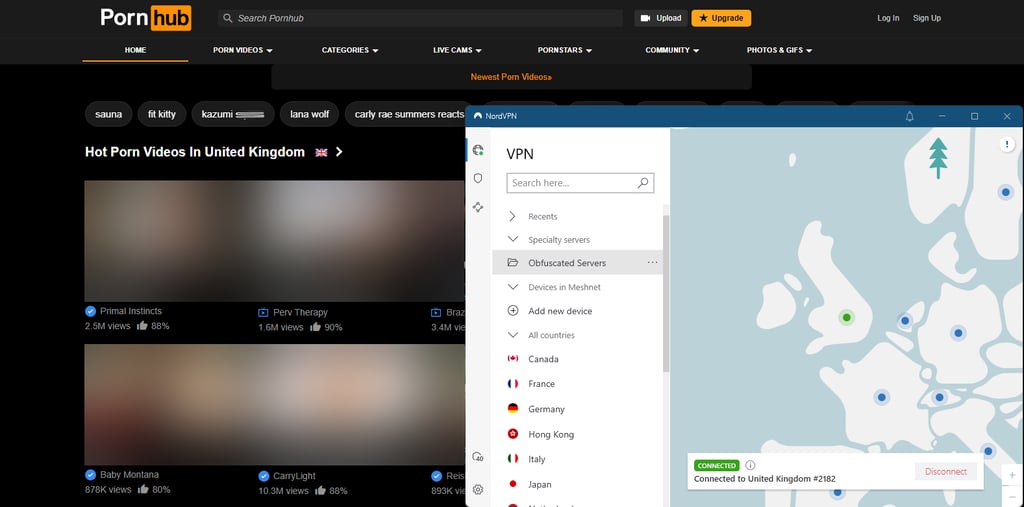Image resolution: width=1024 pixels, height=507 pixels.
Task: Click the site logo in browser header
Action: (x=145, y=18)
